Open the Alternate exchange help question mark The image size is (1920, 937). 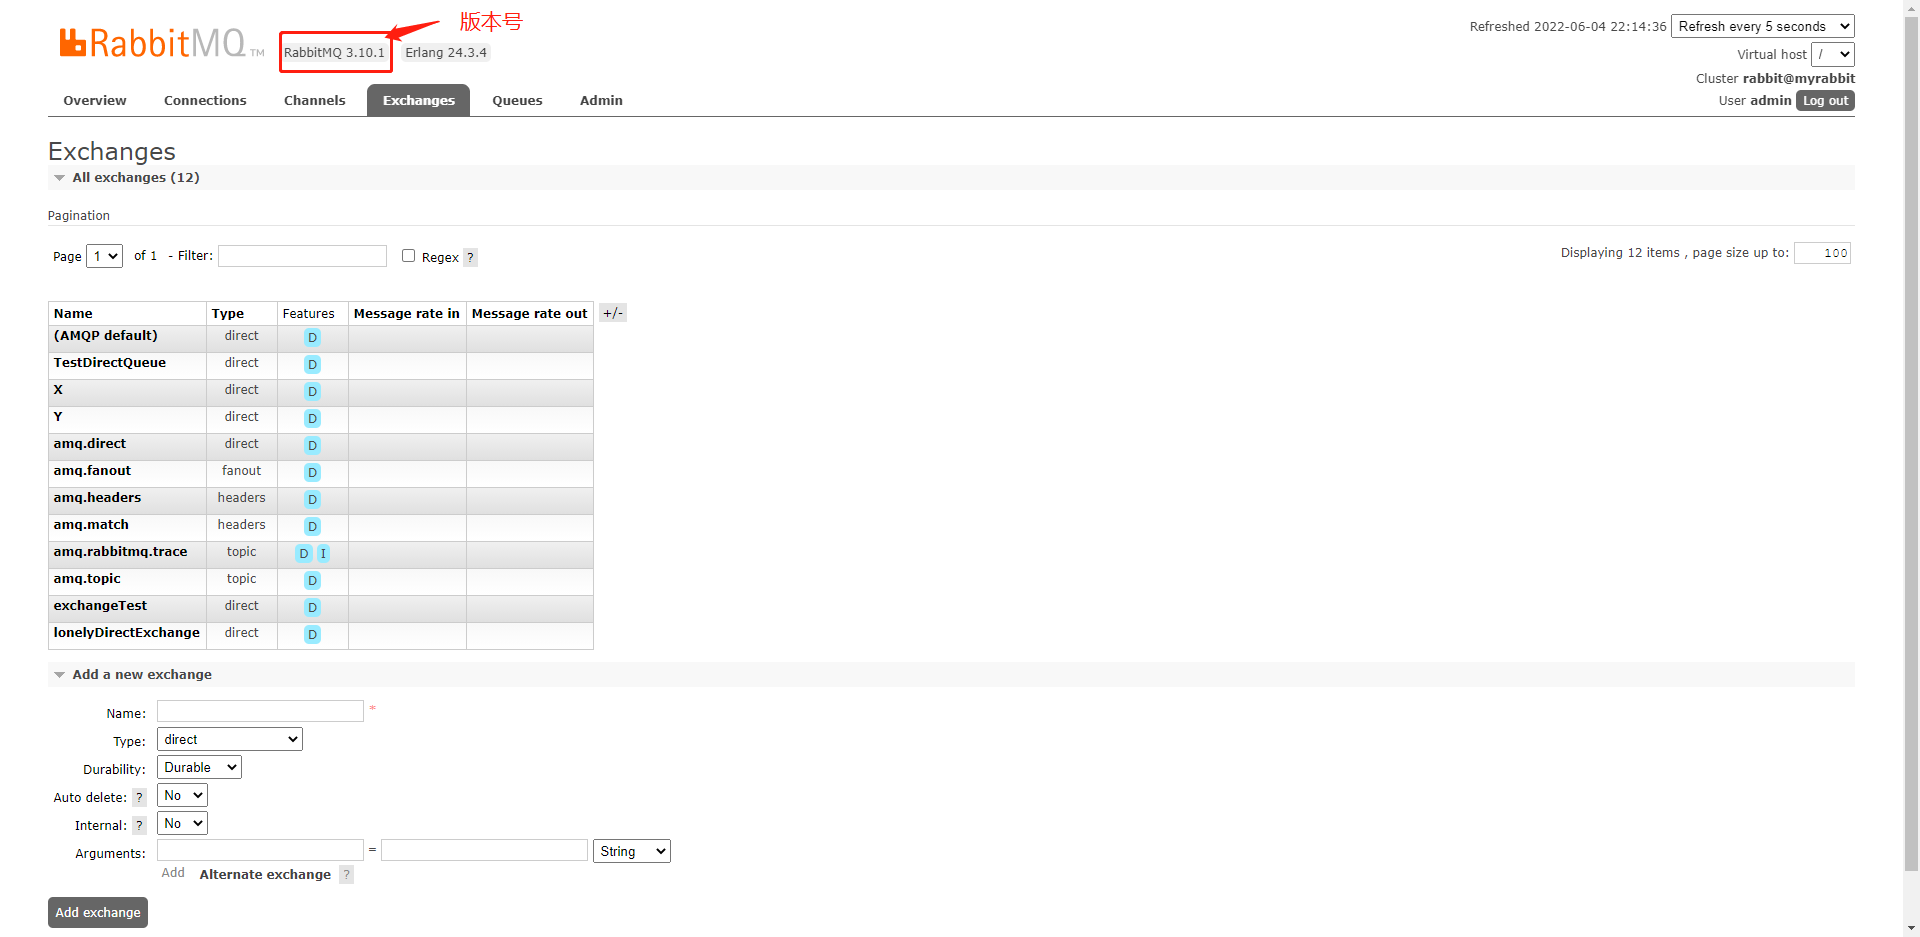pos(346,875)
